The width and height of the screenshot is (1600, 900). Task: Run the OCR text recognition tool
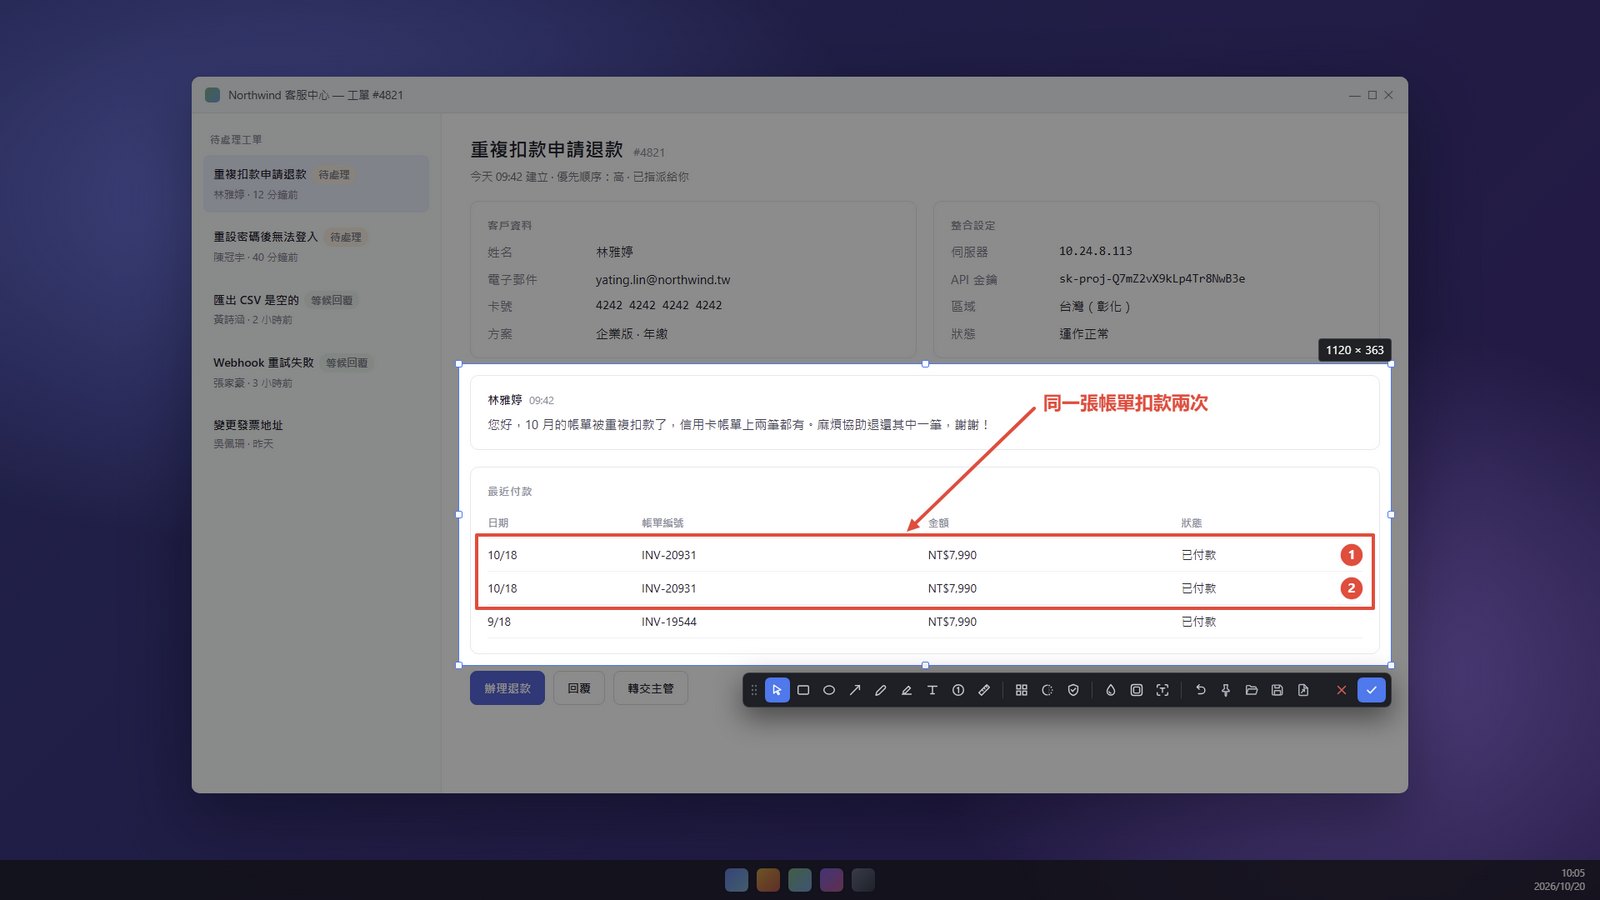tap(1162, 690)
